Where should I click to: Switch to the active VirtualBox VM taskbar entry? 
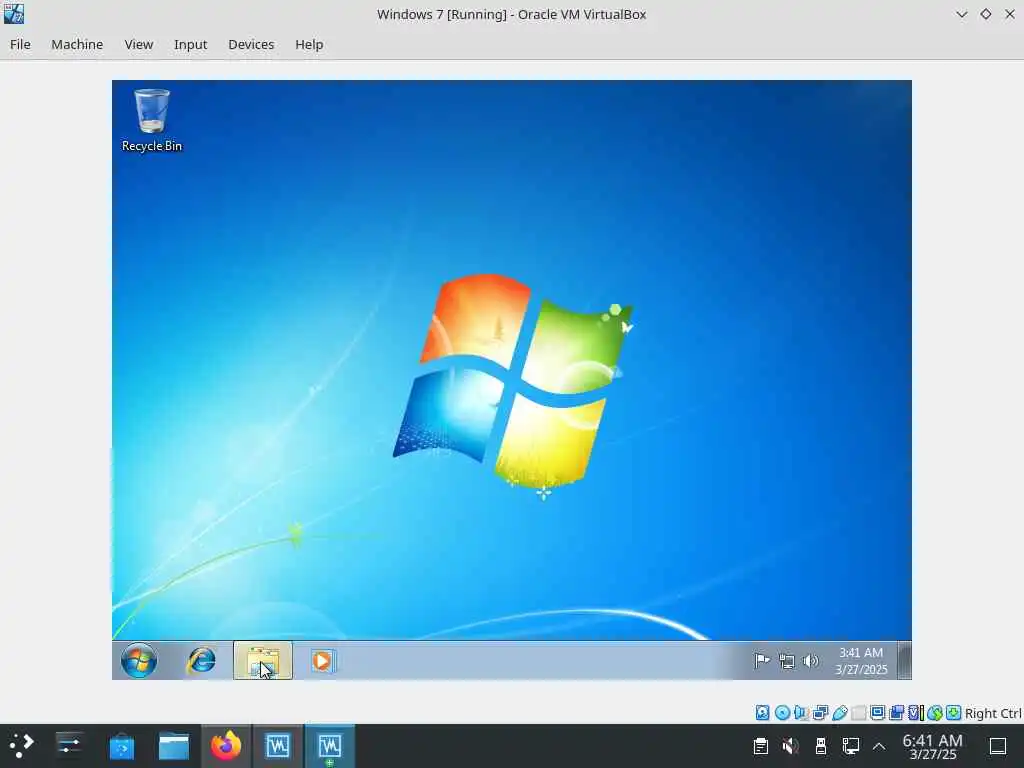pyautogui.click(x=330, y=746)
